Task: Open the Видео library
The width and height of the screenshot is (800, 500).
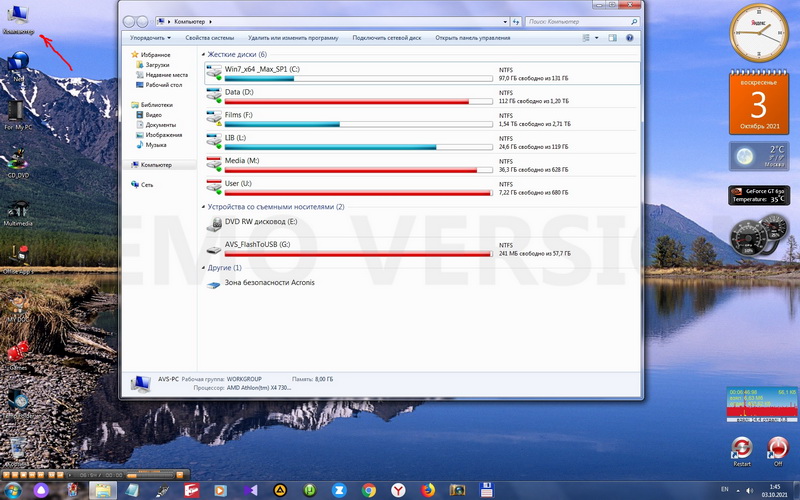Action: [x=153, y=115]
